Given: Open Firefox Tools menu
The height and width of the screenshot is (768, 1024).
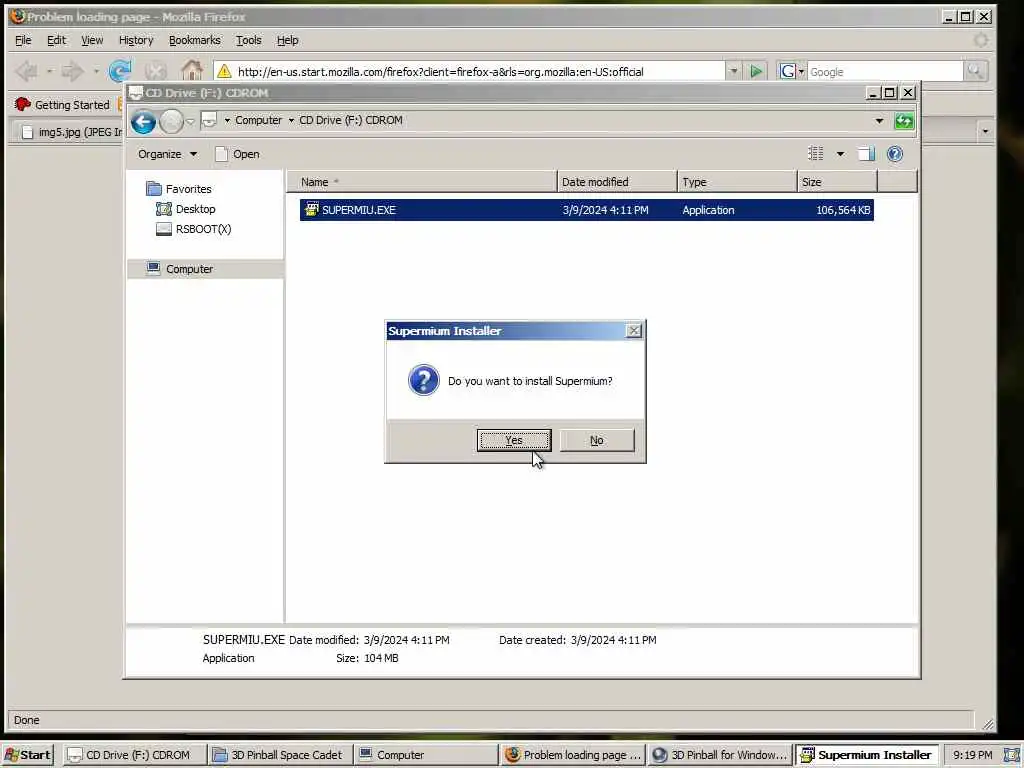Looking at the screenshot, I should click(248, 40).
